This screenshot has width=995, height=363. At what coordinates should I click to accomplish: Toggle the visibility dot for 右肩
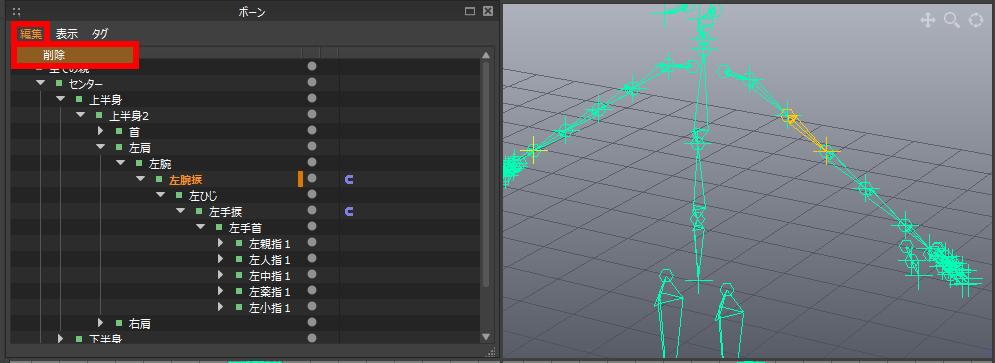[x=312, y=323]
